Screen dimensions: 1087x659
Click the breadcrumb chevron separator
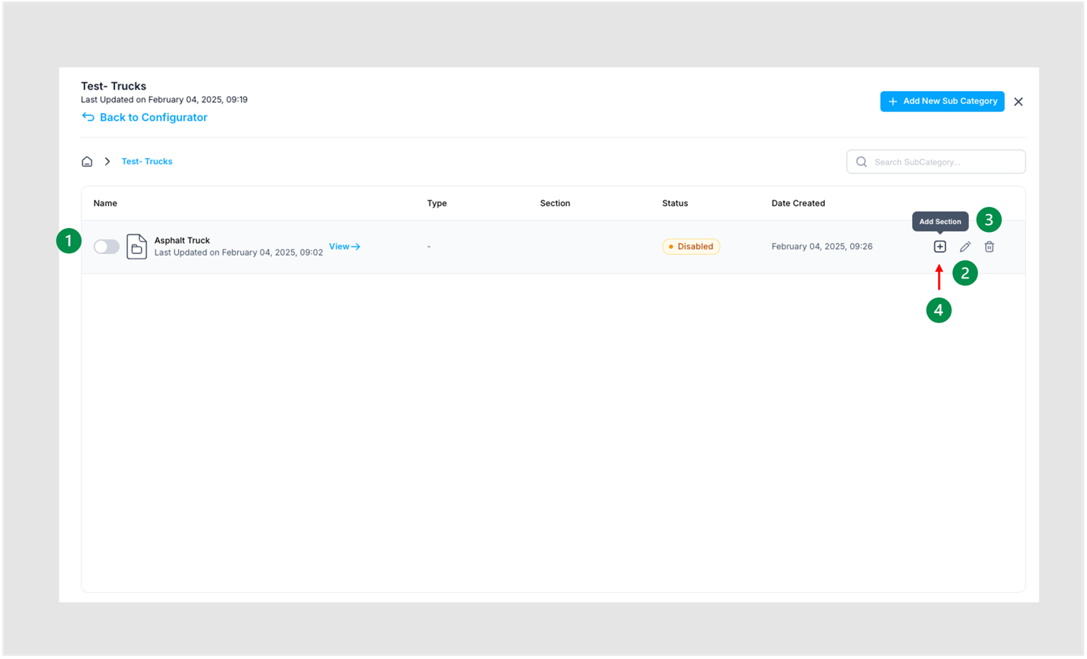(107, 161)
